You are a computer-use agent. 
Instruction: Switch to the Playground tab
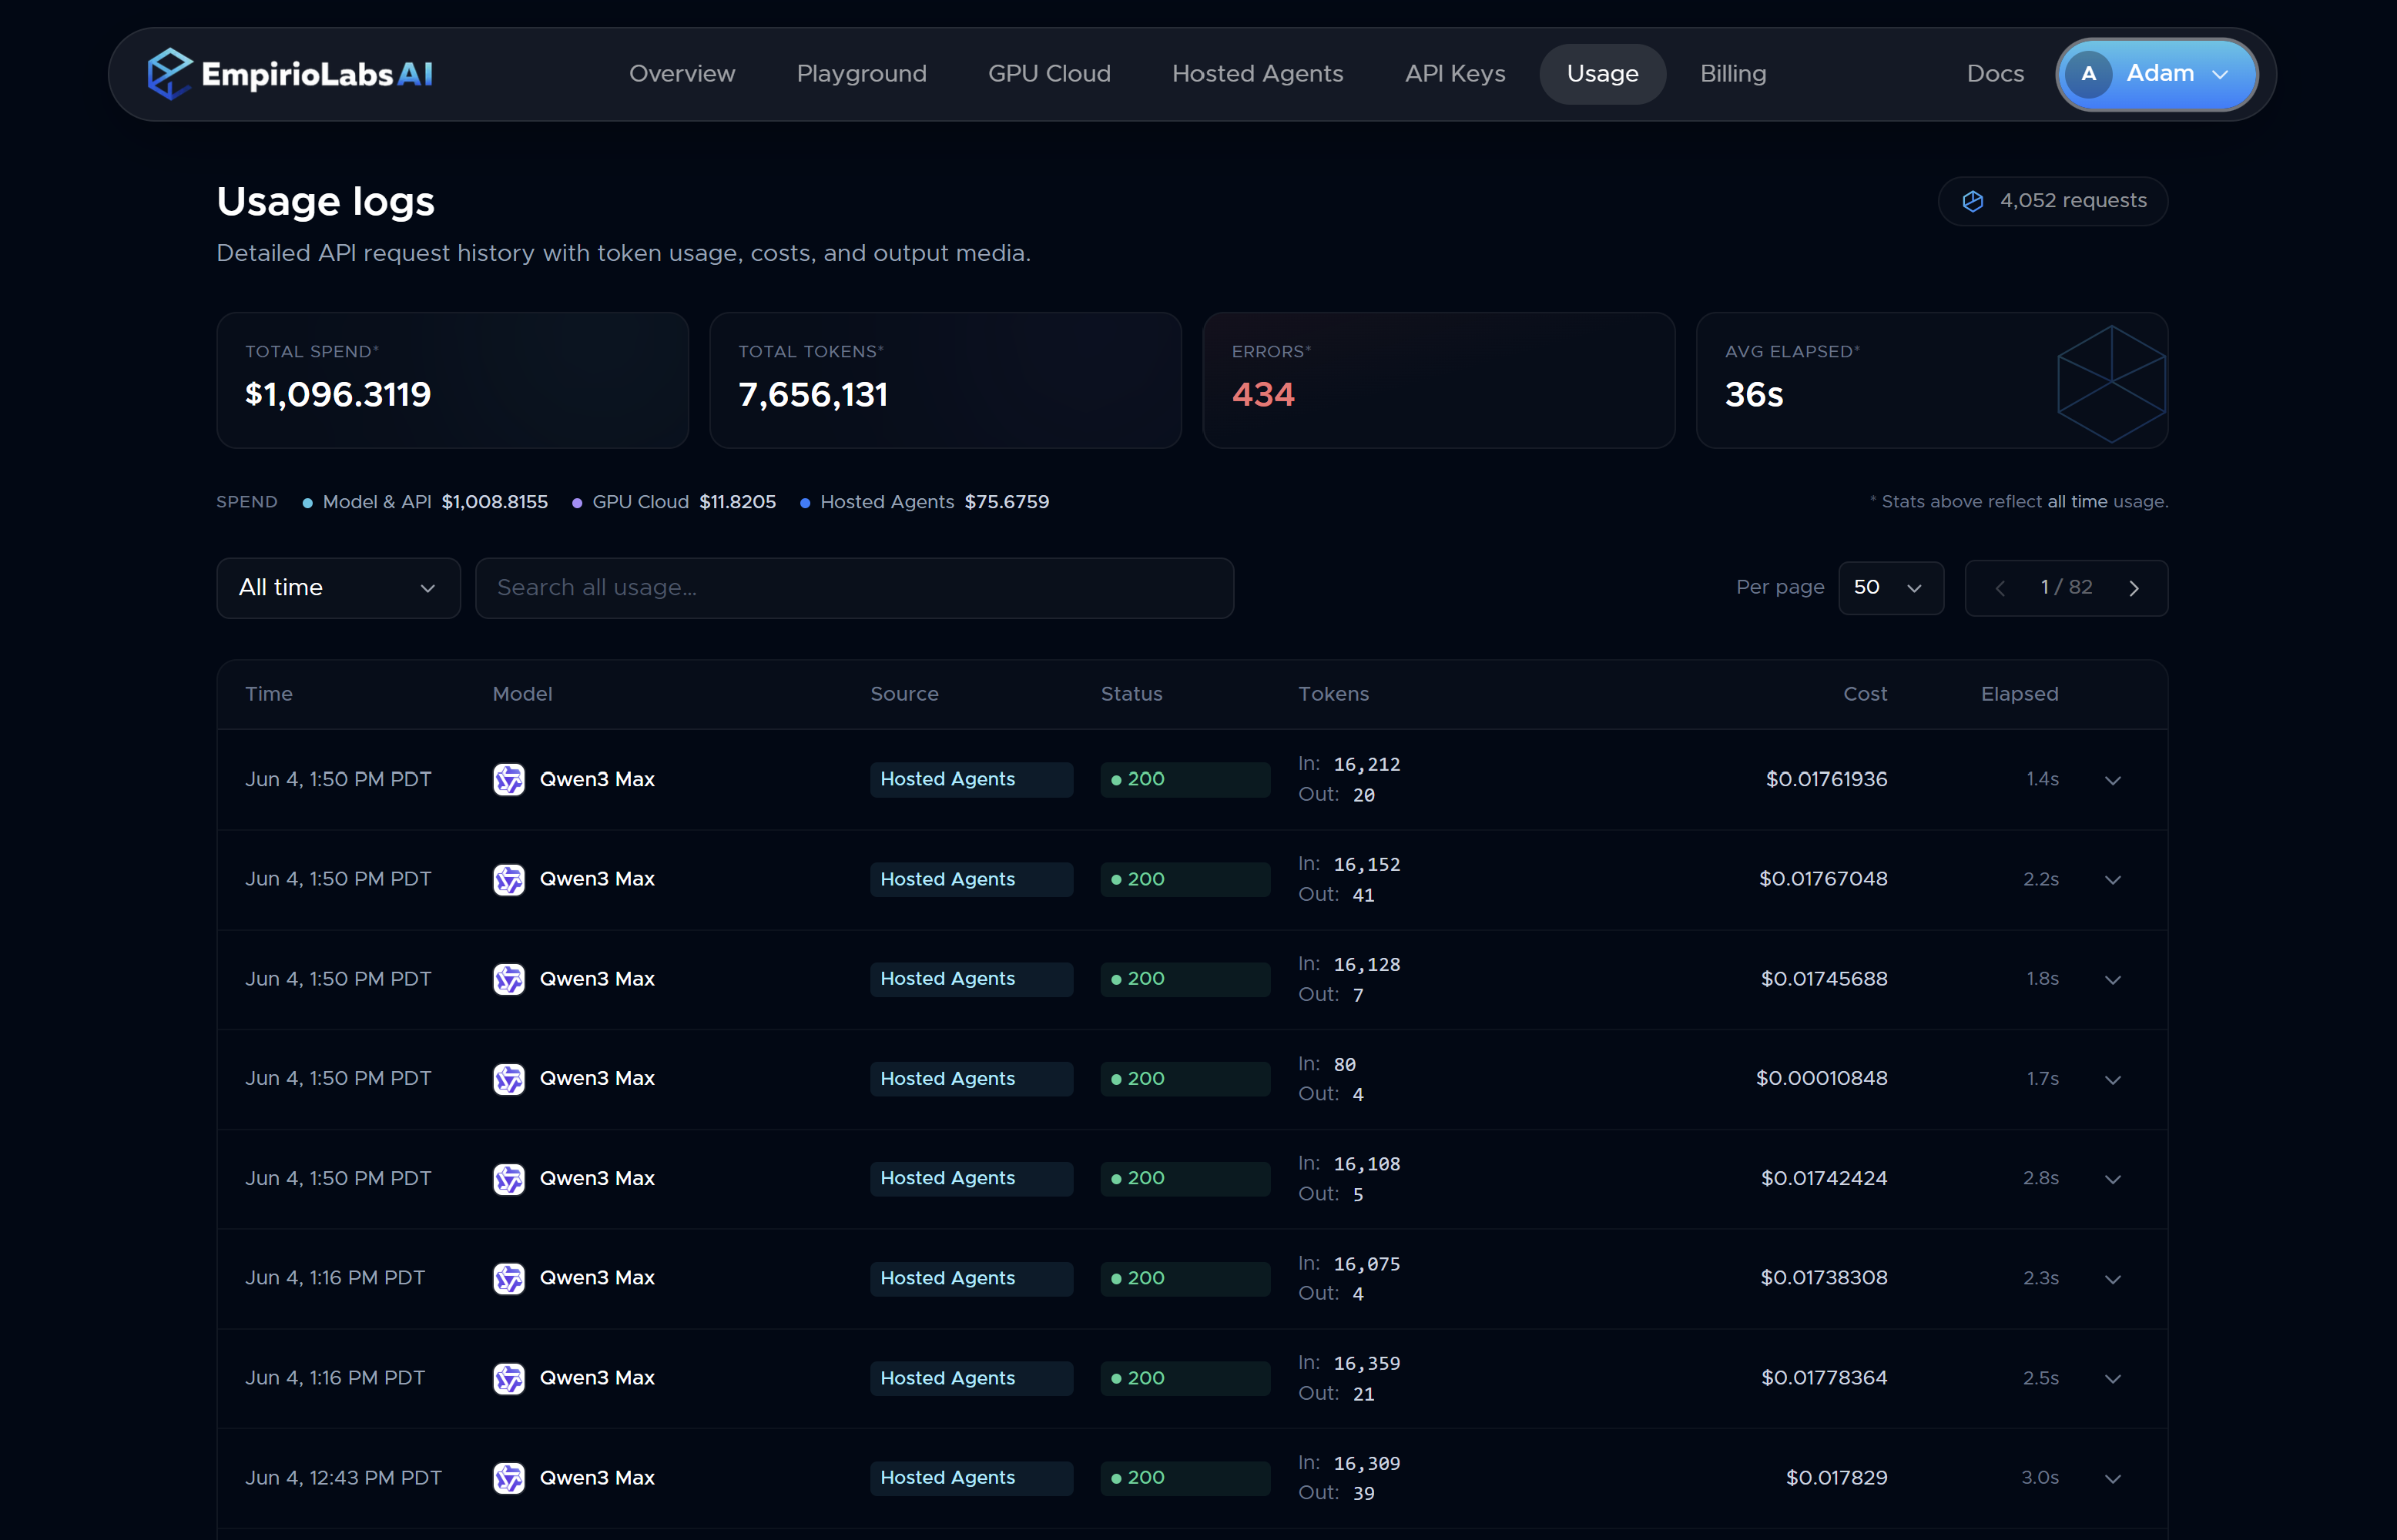861,74
